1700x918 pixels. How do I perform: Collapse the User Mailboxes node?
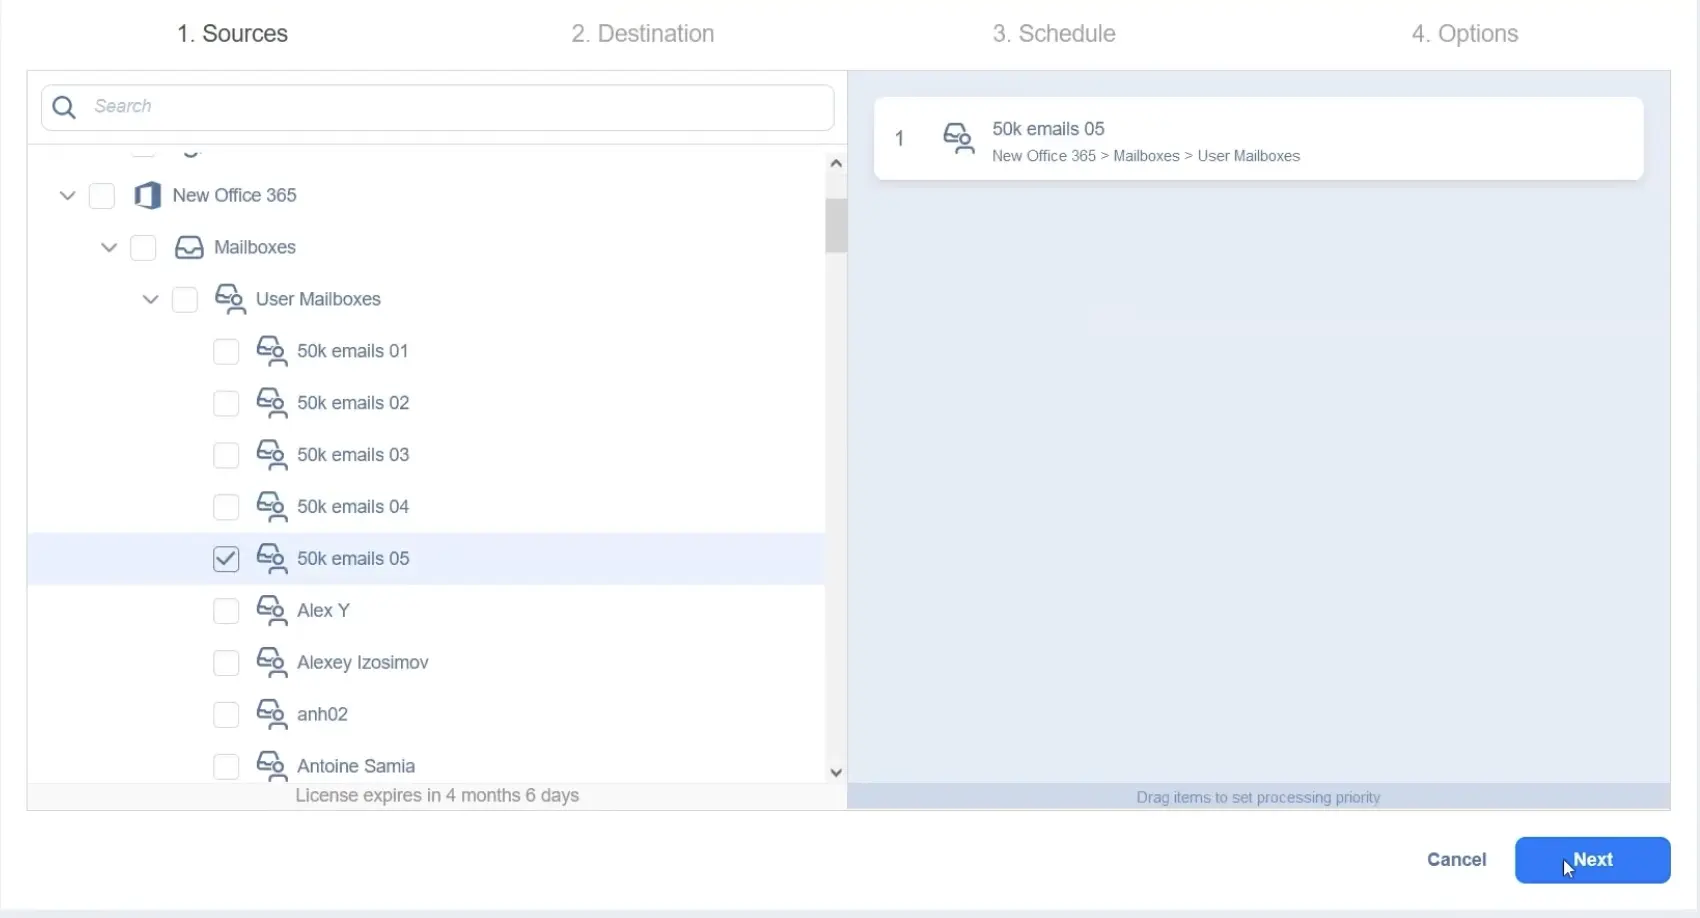coord(150,300)
